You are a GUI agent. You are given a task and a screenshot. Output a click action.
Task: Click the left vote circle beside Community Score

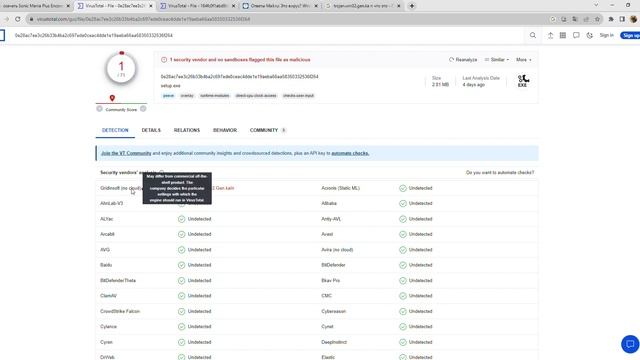[99, 109]
